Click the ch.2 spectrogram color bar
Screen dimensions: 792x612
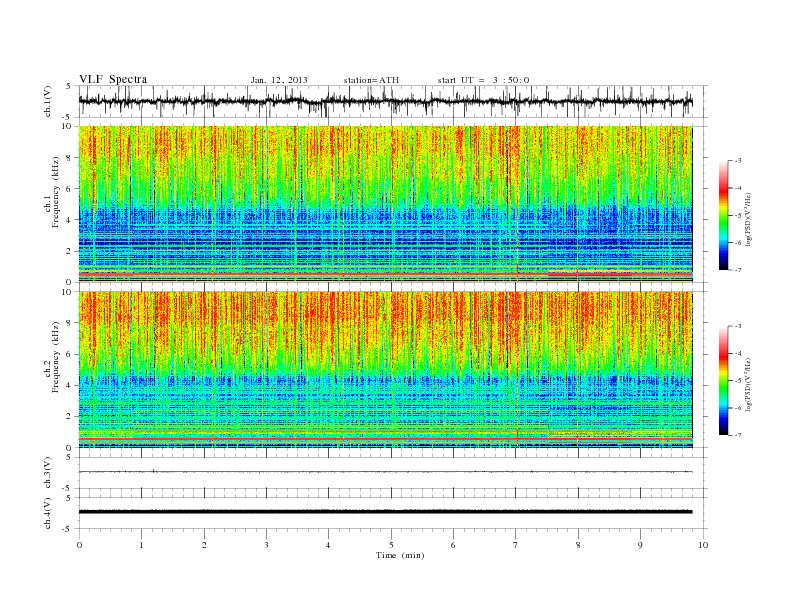click(x=723, y=381)
